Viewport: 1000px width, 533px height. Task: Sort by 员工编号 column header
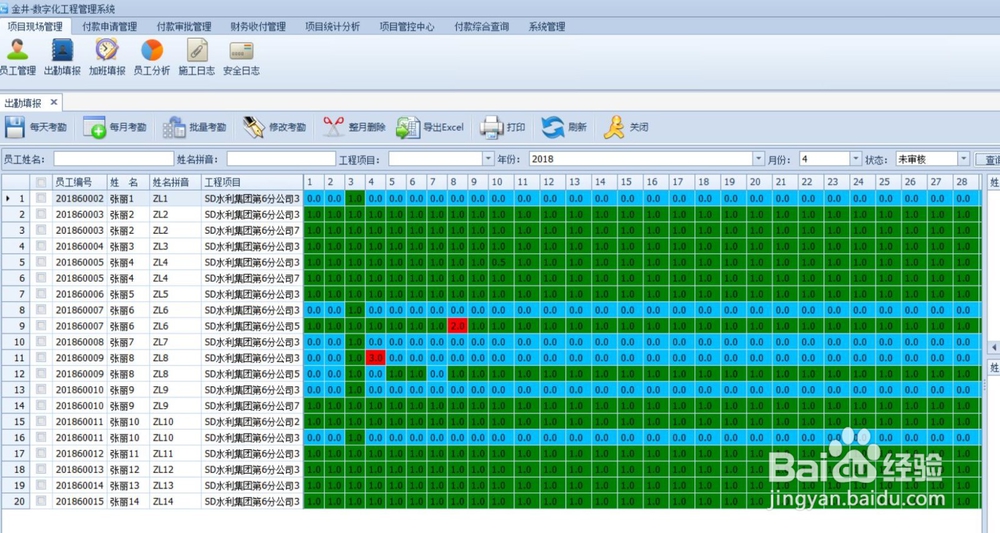click(79, 182)
